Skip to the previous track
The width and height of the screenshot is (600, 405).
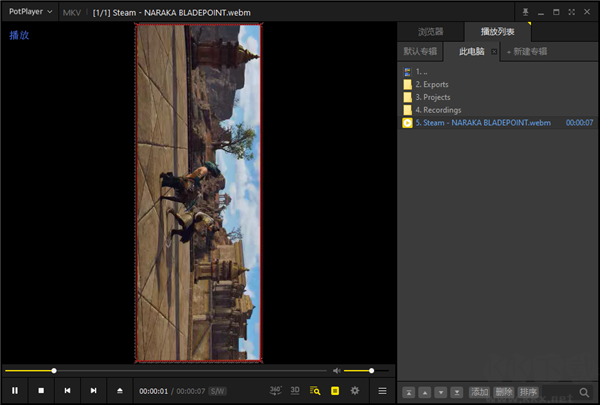(x=67, y=390)
